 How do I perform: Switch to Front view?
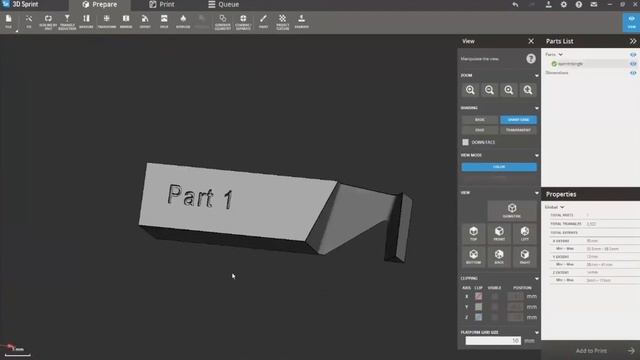click(499, 233)
